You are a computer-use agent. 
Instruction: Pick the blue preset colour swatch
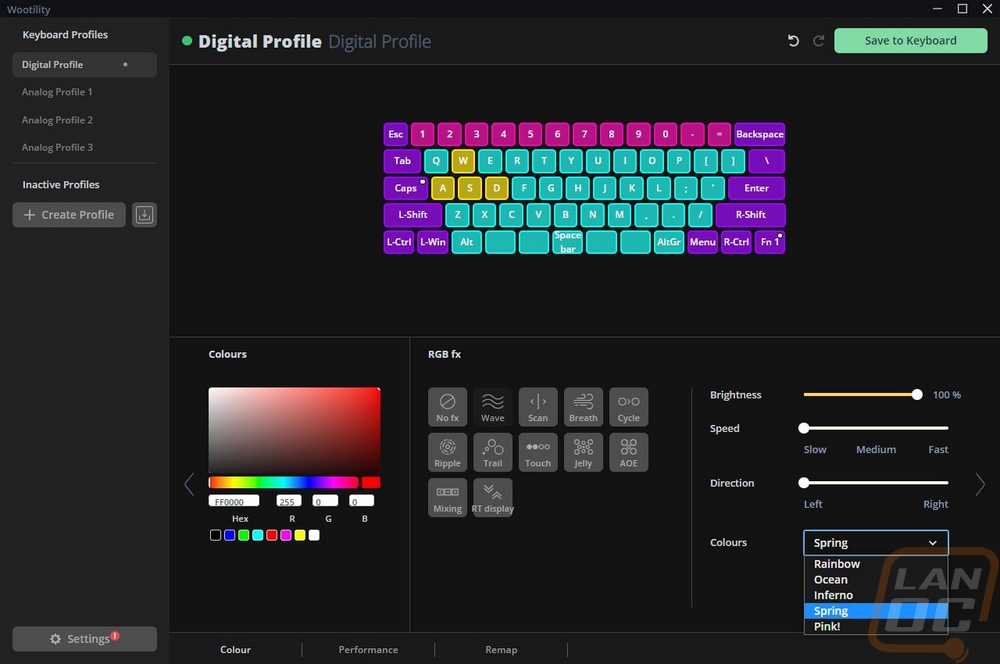230,535
